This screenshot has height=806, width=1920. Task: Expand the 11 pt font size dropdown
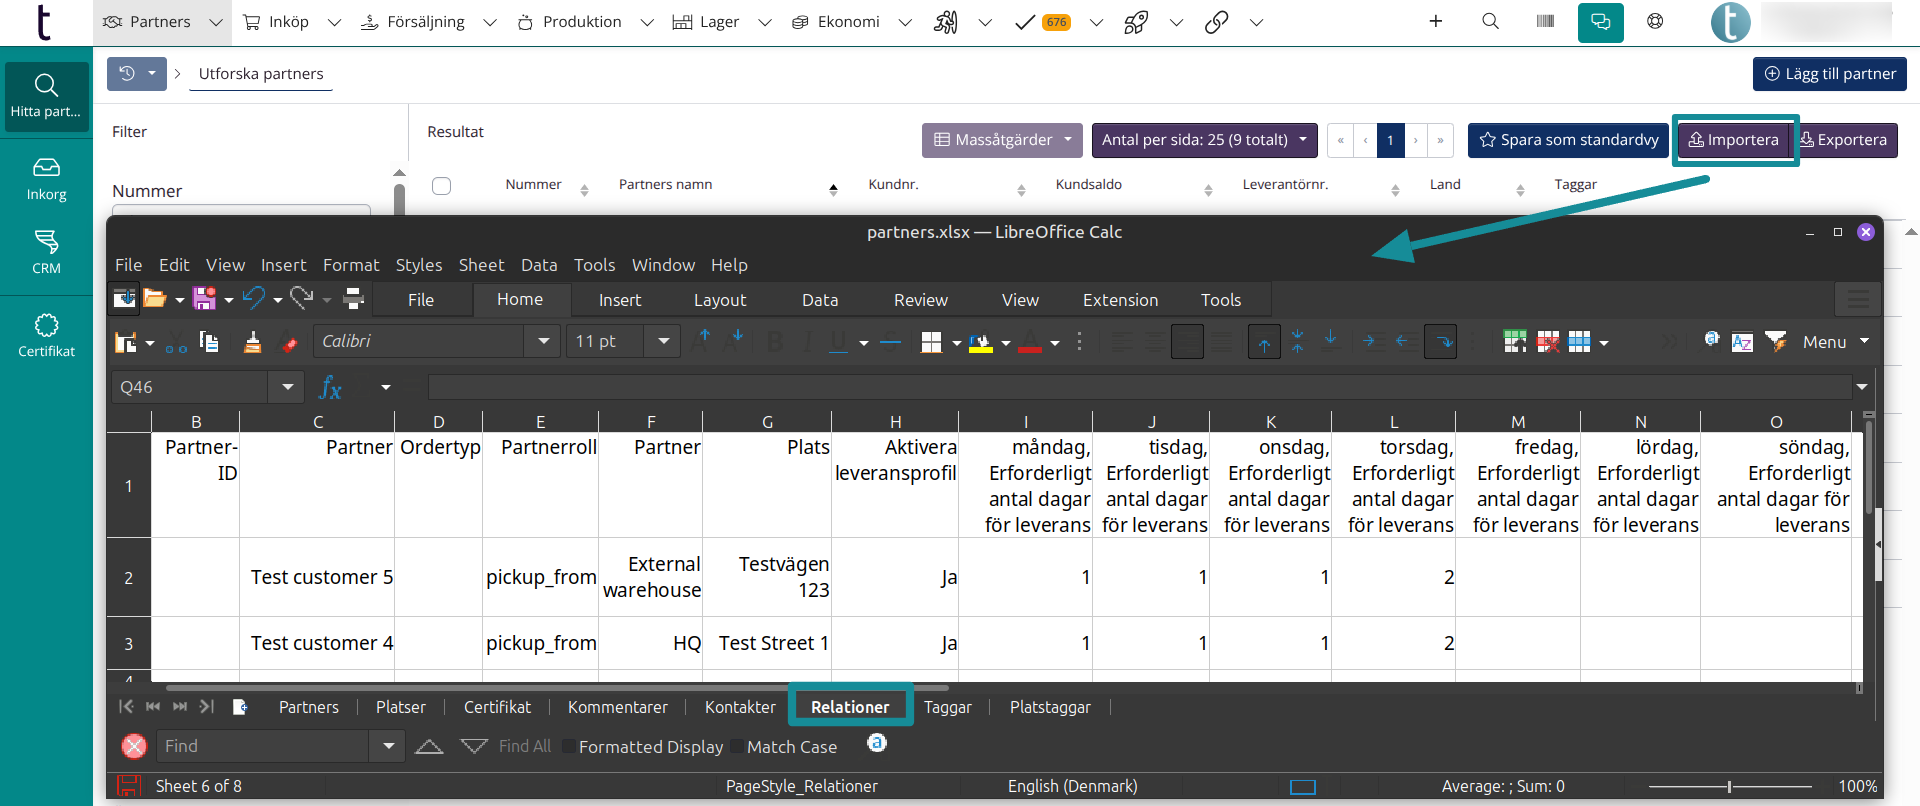(663, 341)
